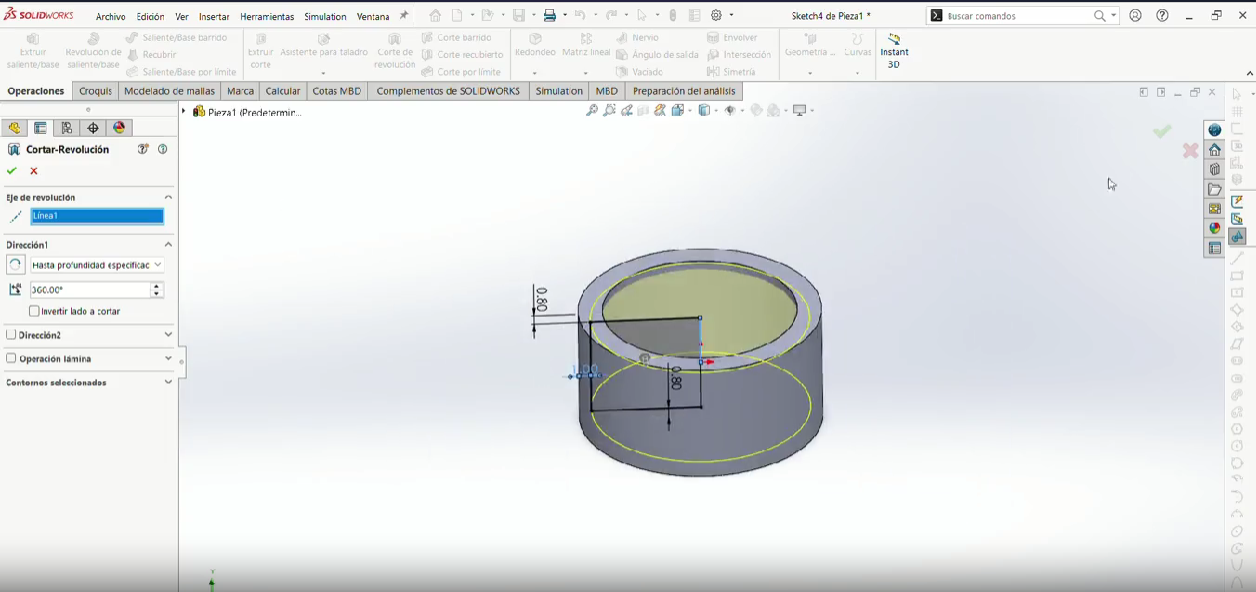1256x592 pixels.
Task: Open File Explorer folder icon in task pane
Action: (1215, 189)
